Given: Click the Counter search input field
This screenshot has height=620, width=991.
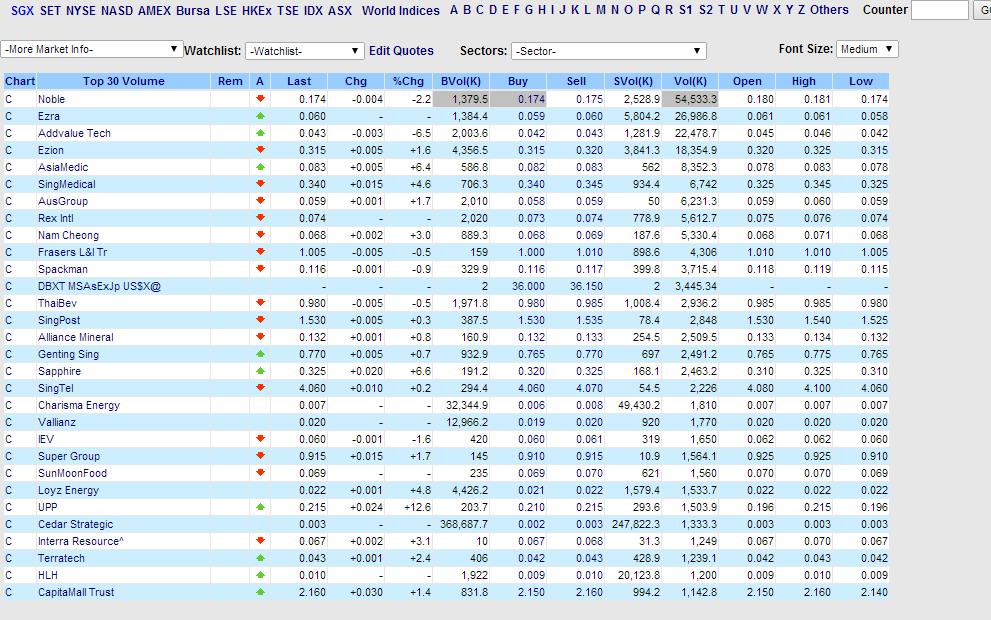Looking at the screenshot, I should pos(939,10).
